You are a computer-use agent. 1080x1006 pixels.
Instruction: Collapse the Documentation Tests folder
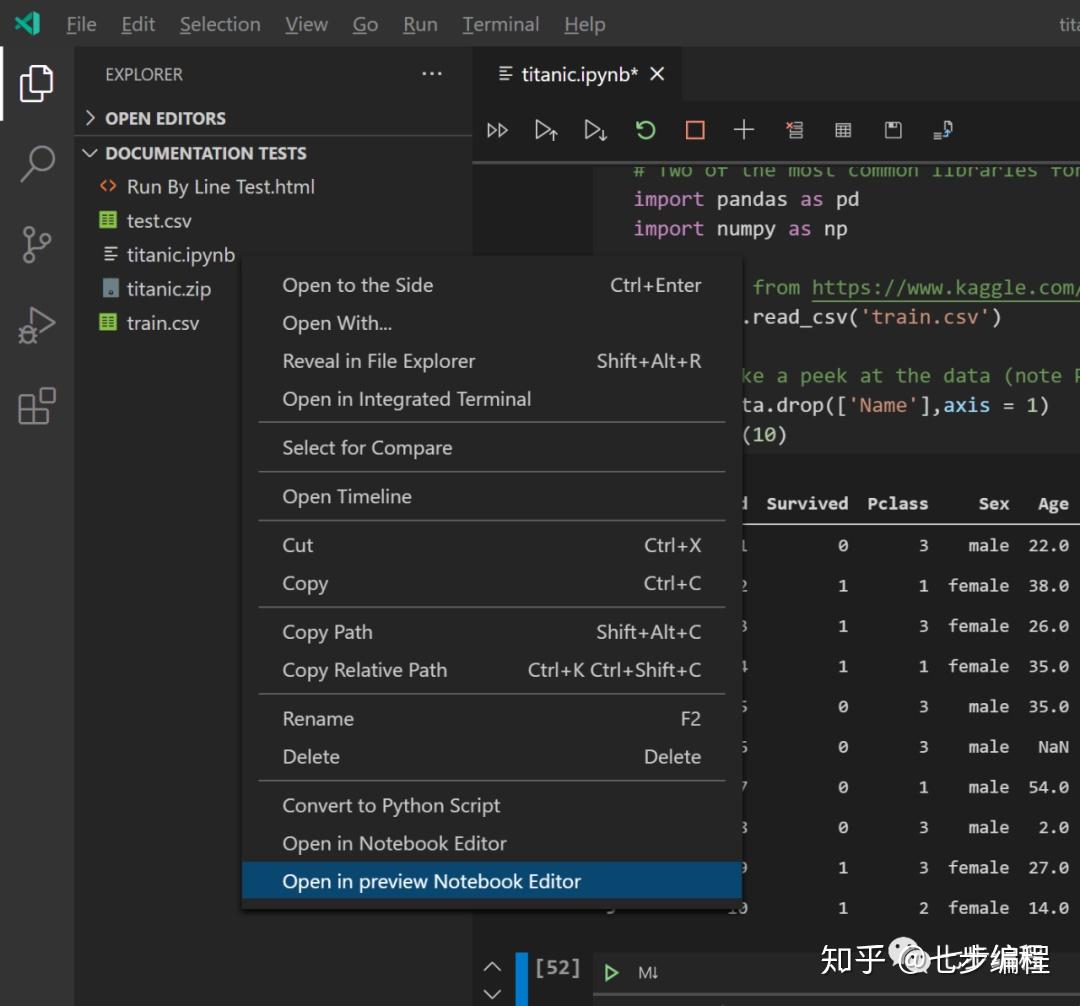[205, 153]
